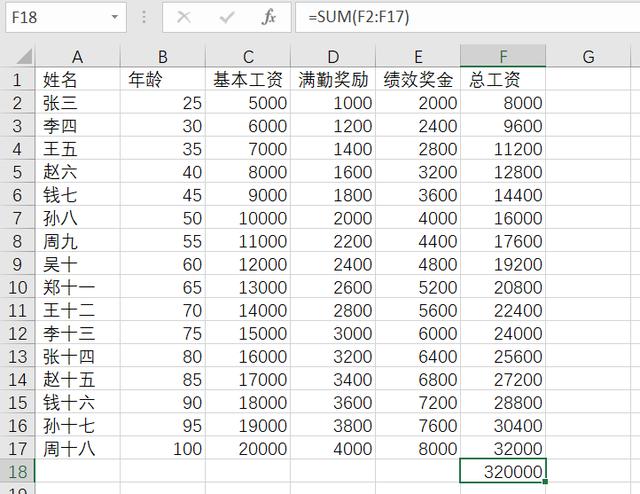
Task: Select column F header
Action: 503,57
